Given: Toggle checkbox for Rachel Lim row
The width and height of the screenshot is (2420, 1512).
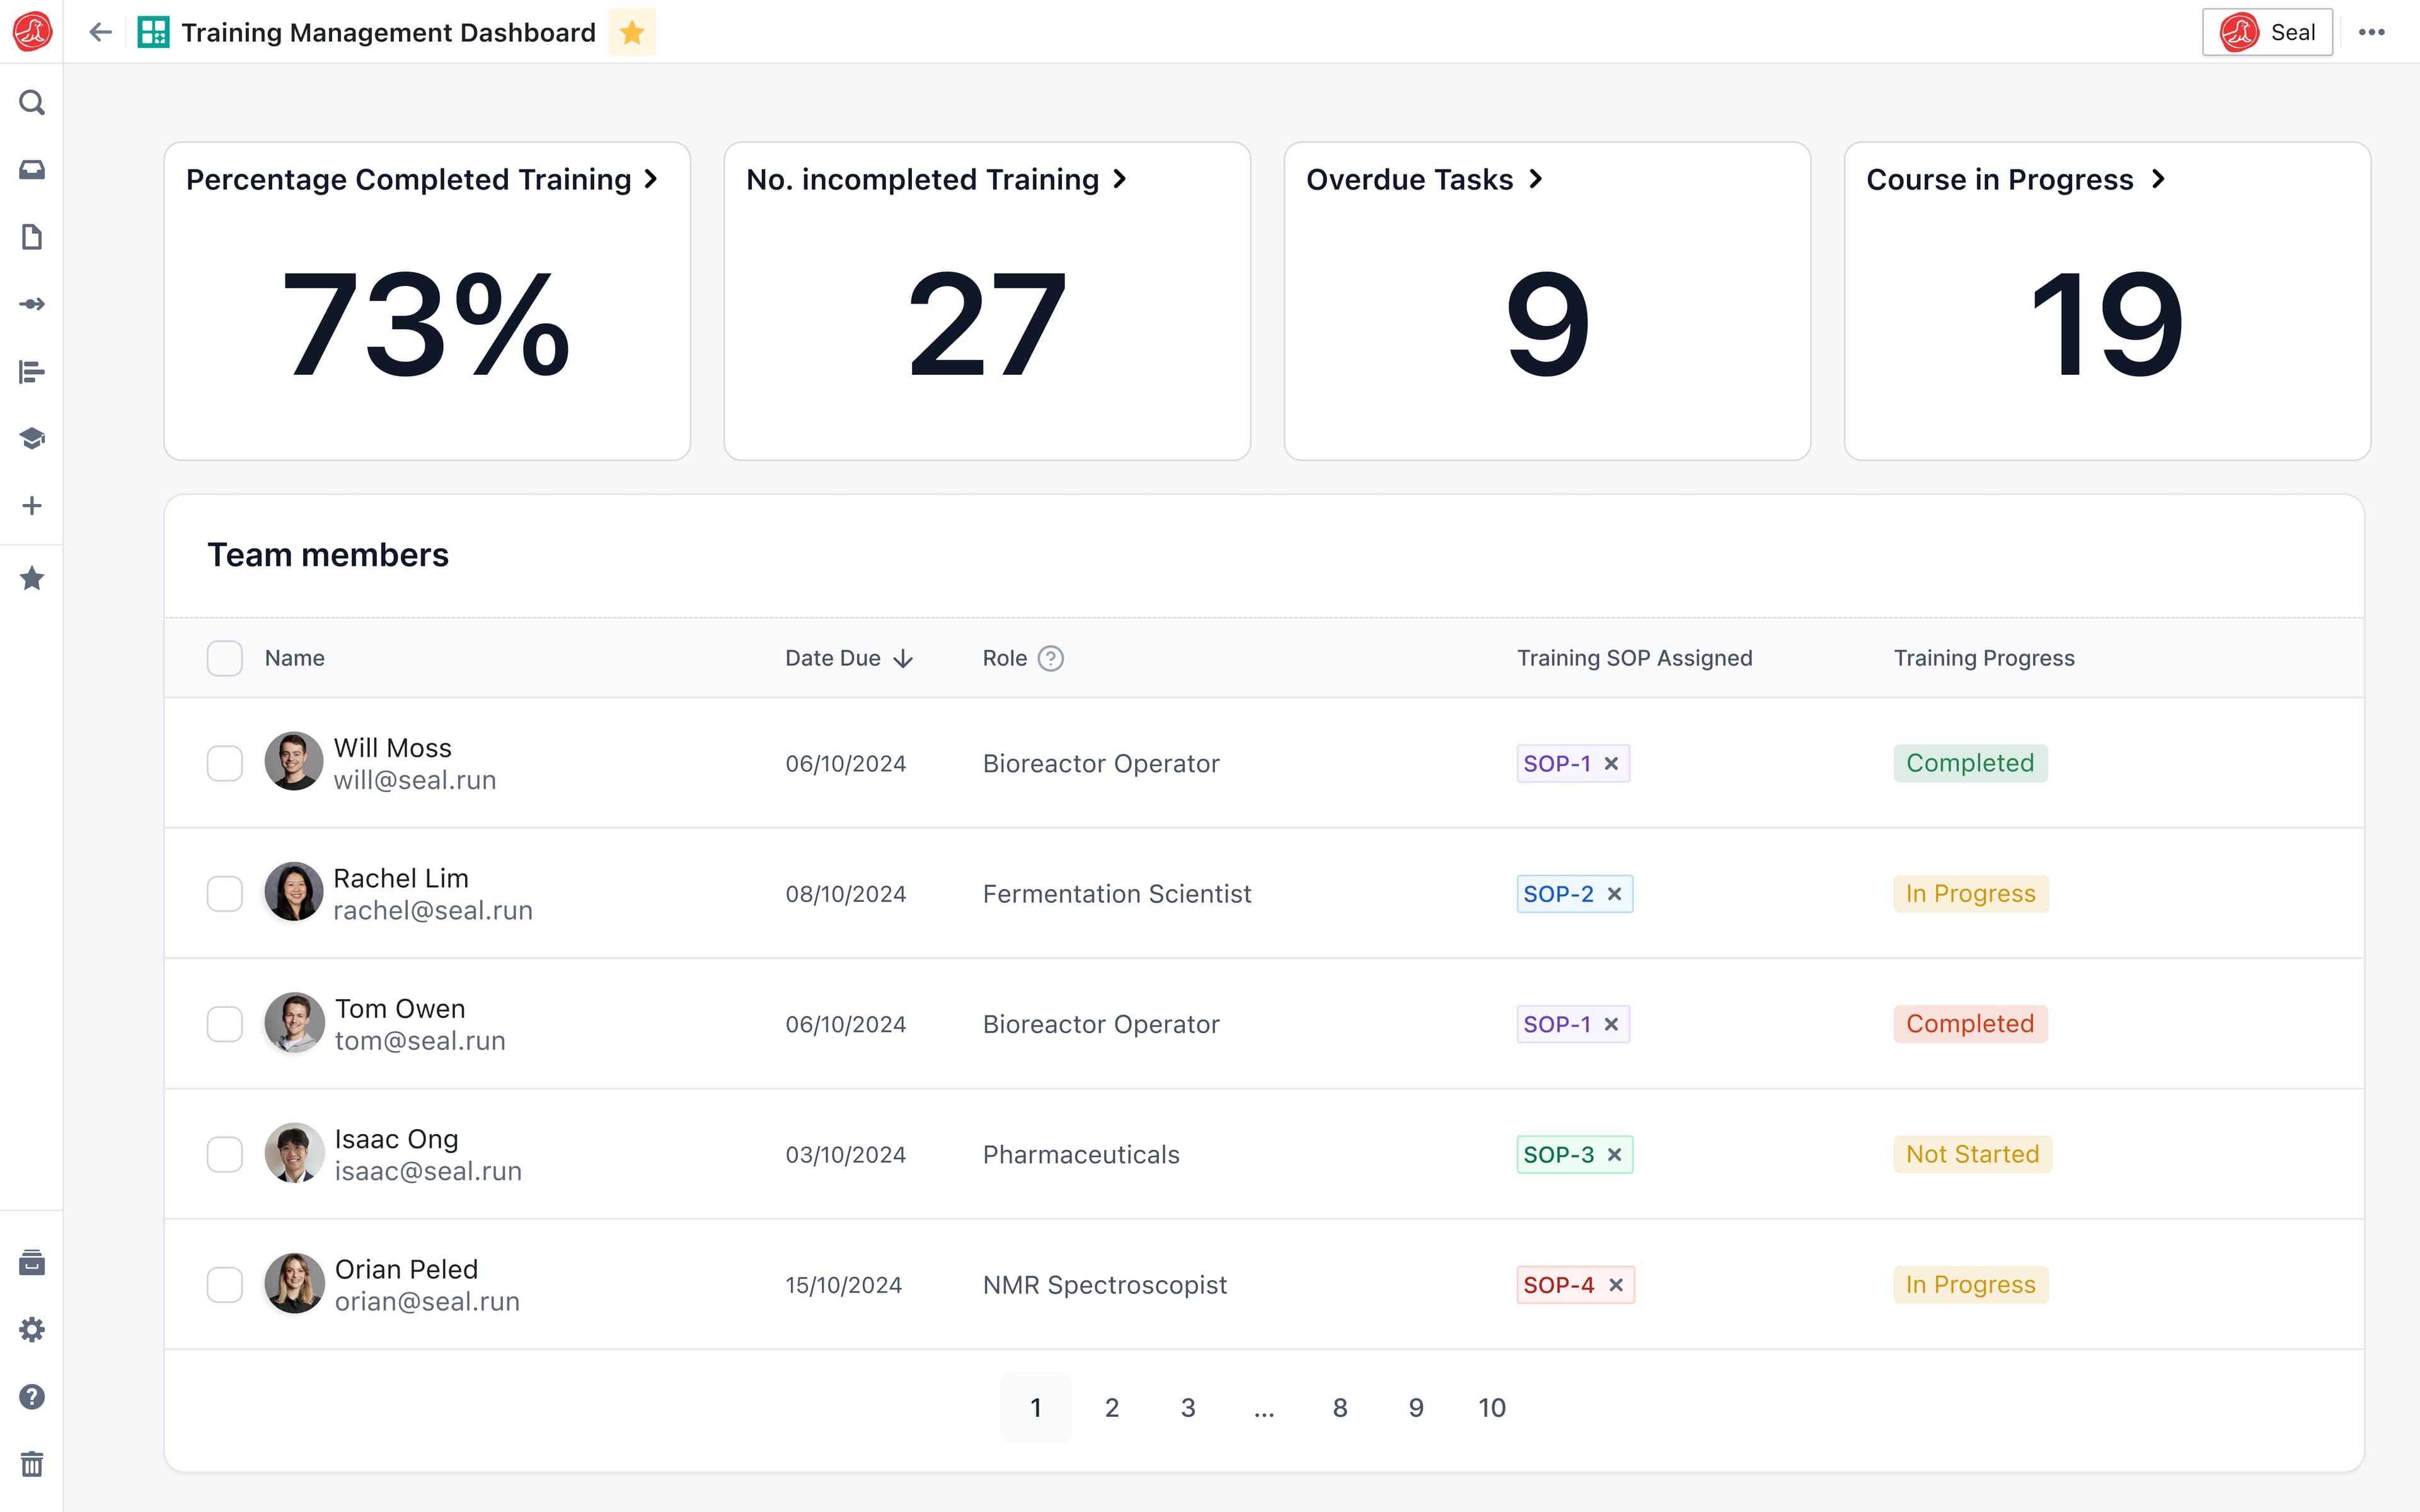Looking at the screenshot, I should 225,893.
